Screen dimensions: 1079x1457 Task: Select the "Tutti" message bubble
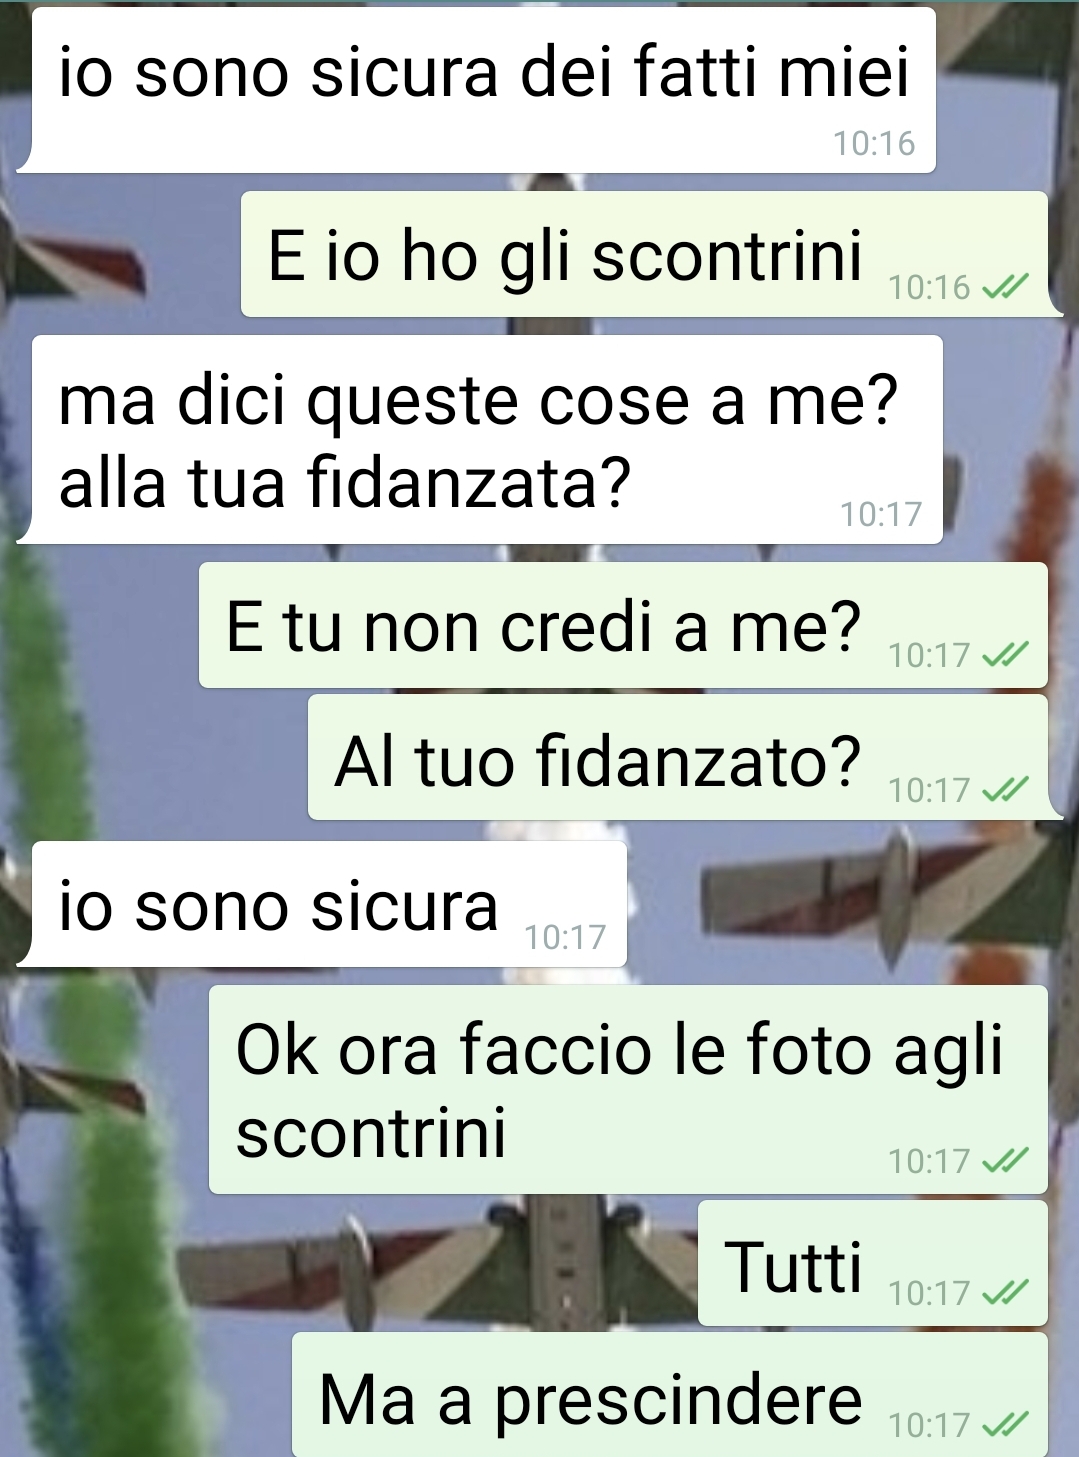point(873,1264)
